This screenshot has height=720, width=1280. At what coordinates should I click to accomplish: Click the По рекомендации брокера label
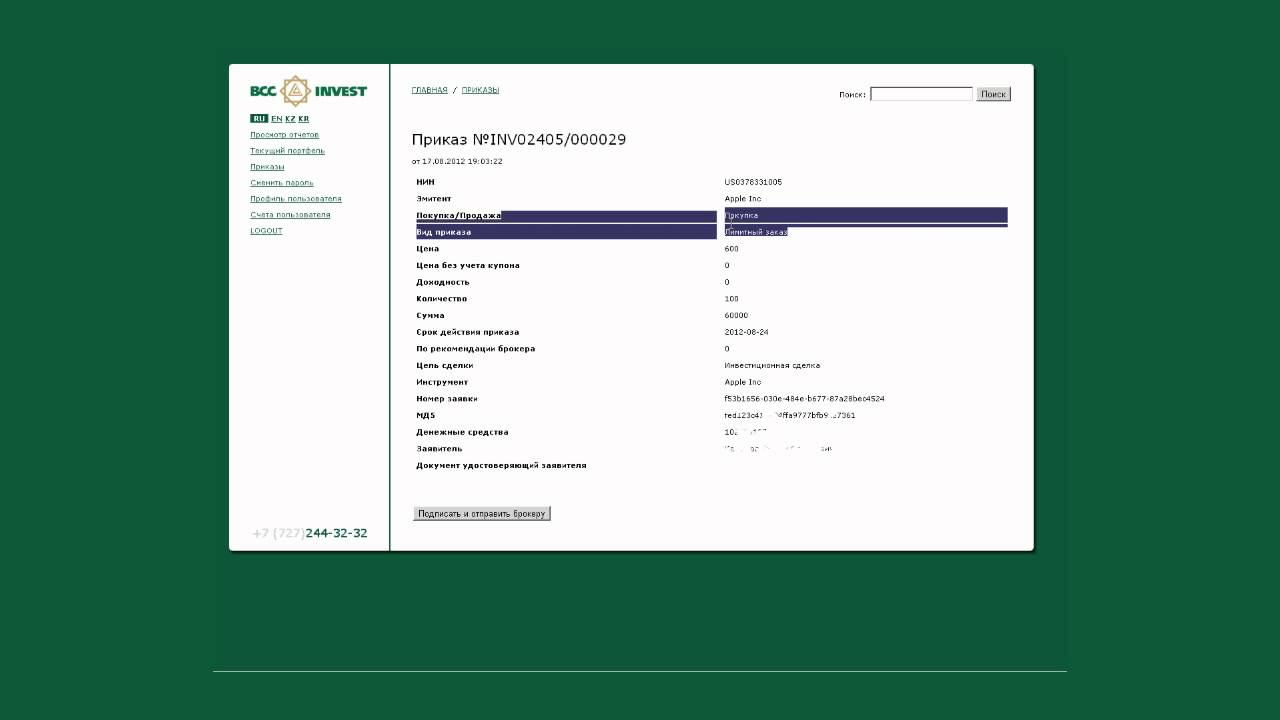pos(476,349)
